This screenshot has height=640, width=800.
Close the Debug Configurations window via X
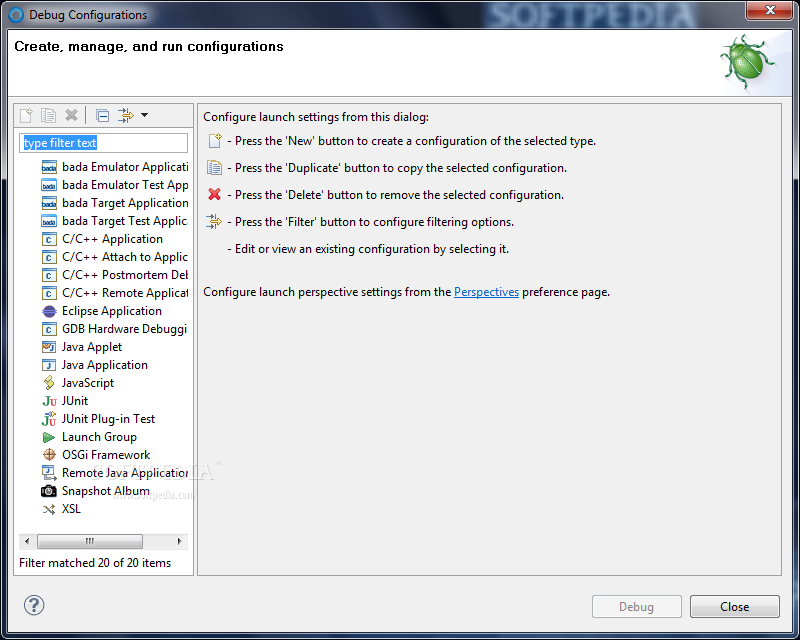[x=770, y=10]
